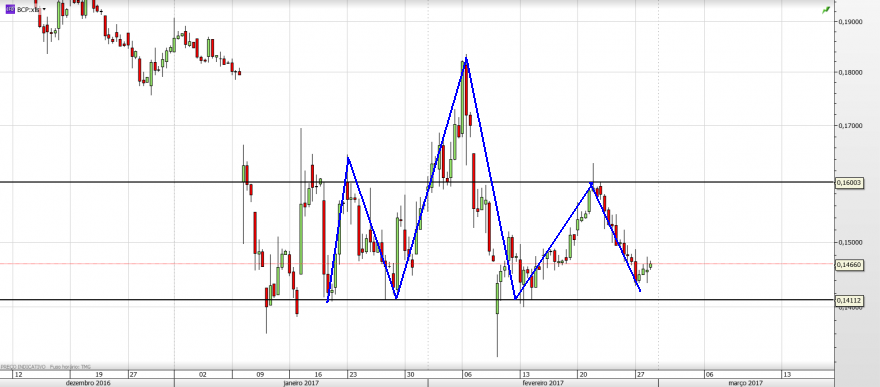Click the dezembro 2016 month label

(x=88, y=383)
